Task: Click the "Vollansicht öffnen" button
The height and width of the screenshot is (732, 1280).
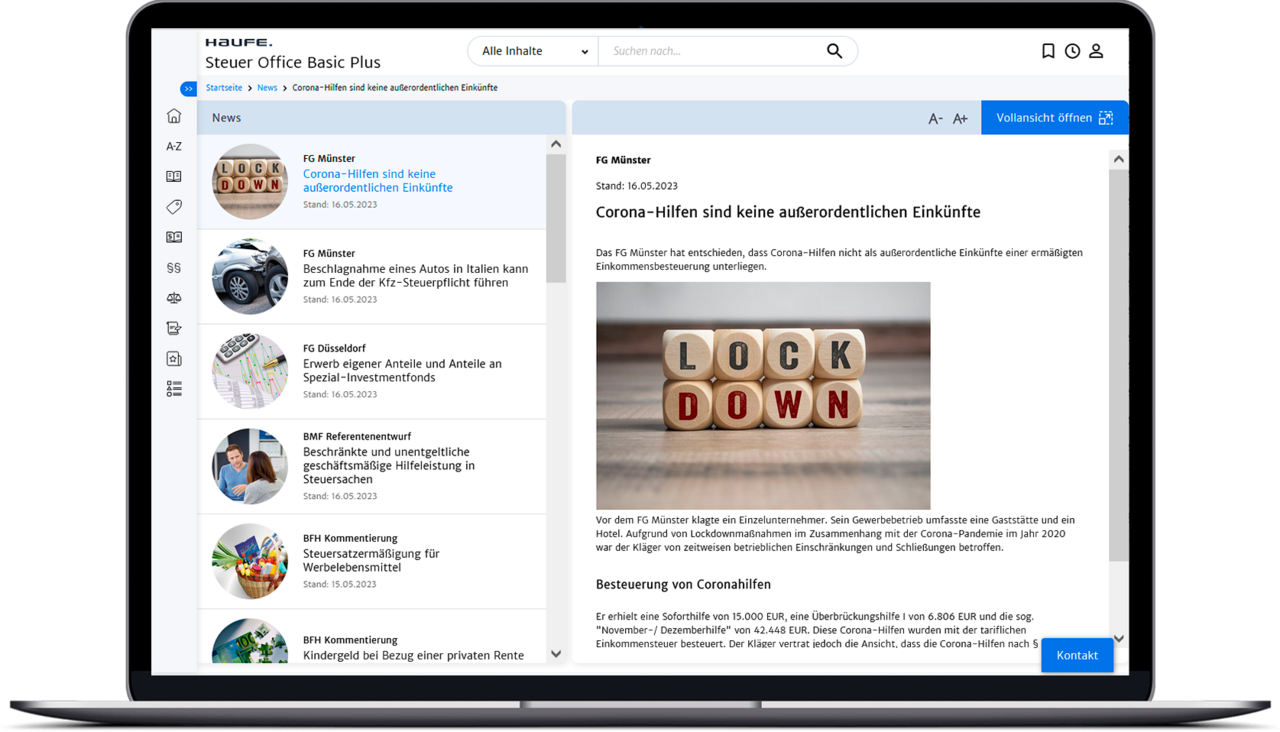Action: 1054,118
